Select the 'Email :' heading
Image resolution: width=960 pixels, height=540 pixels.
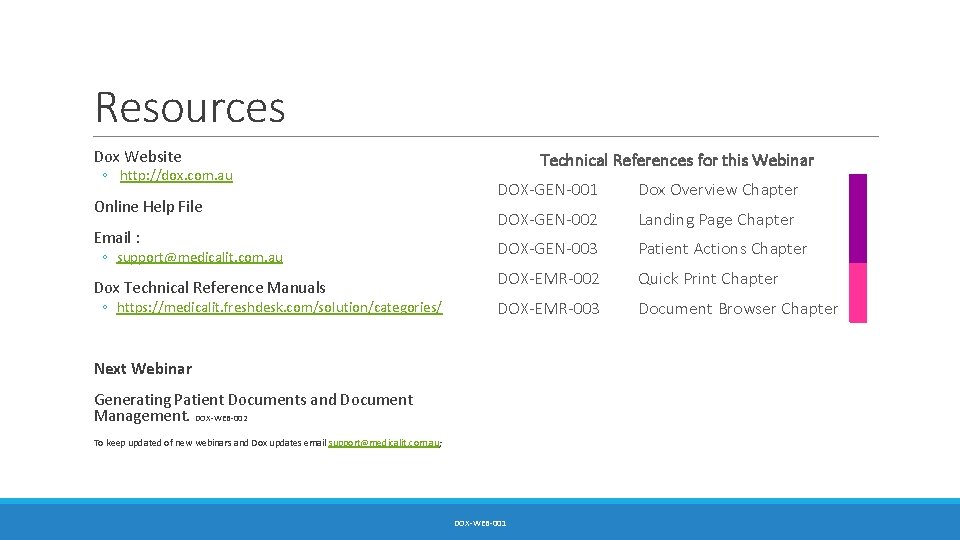click(x=117, y=238)
